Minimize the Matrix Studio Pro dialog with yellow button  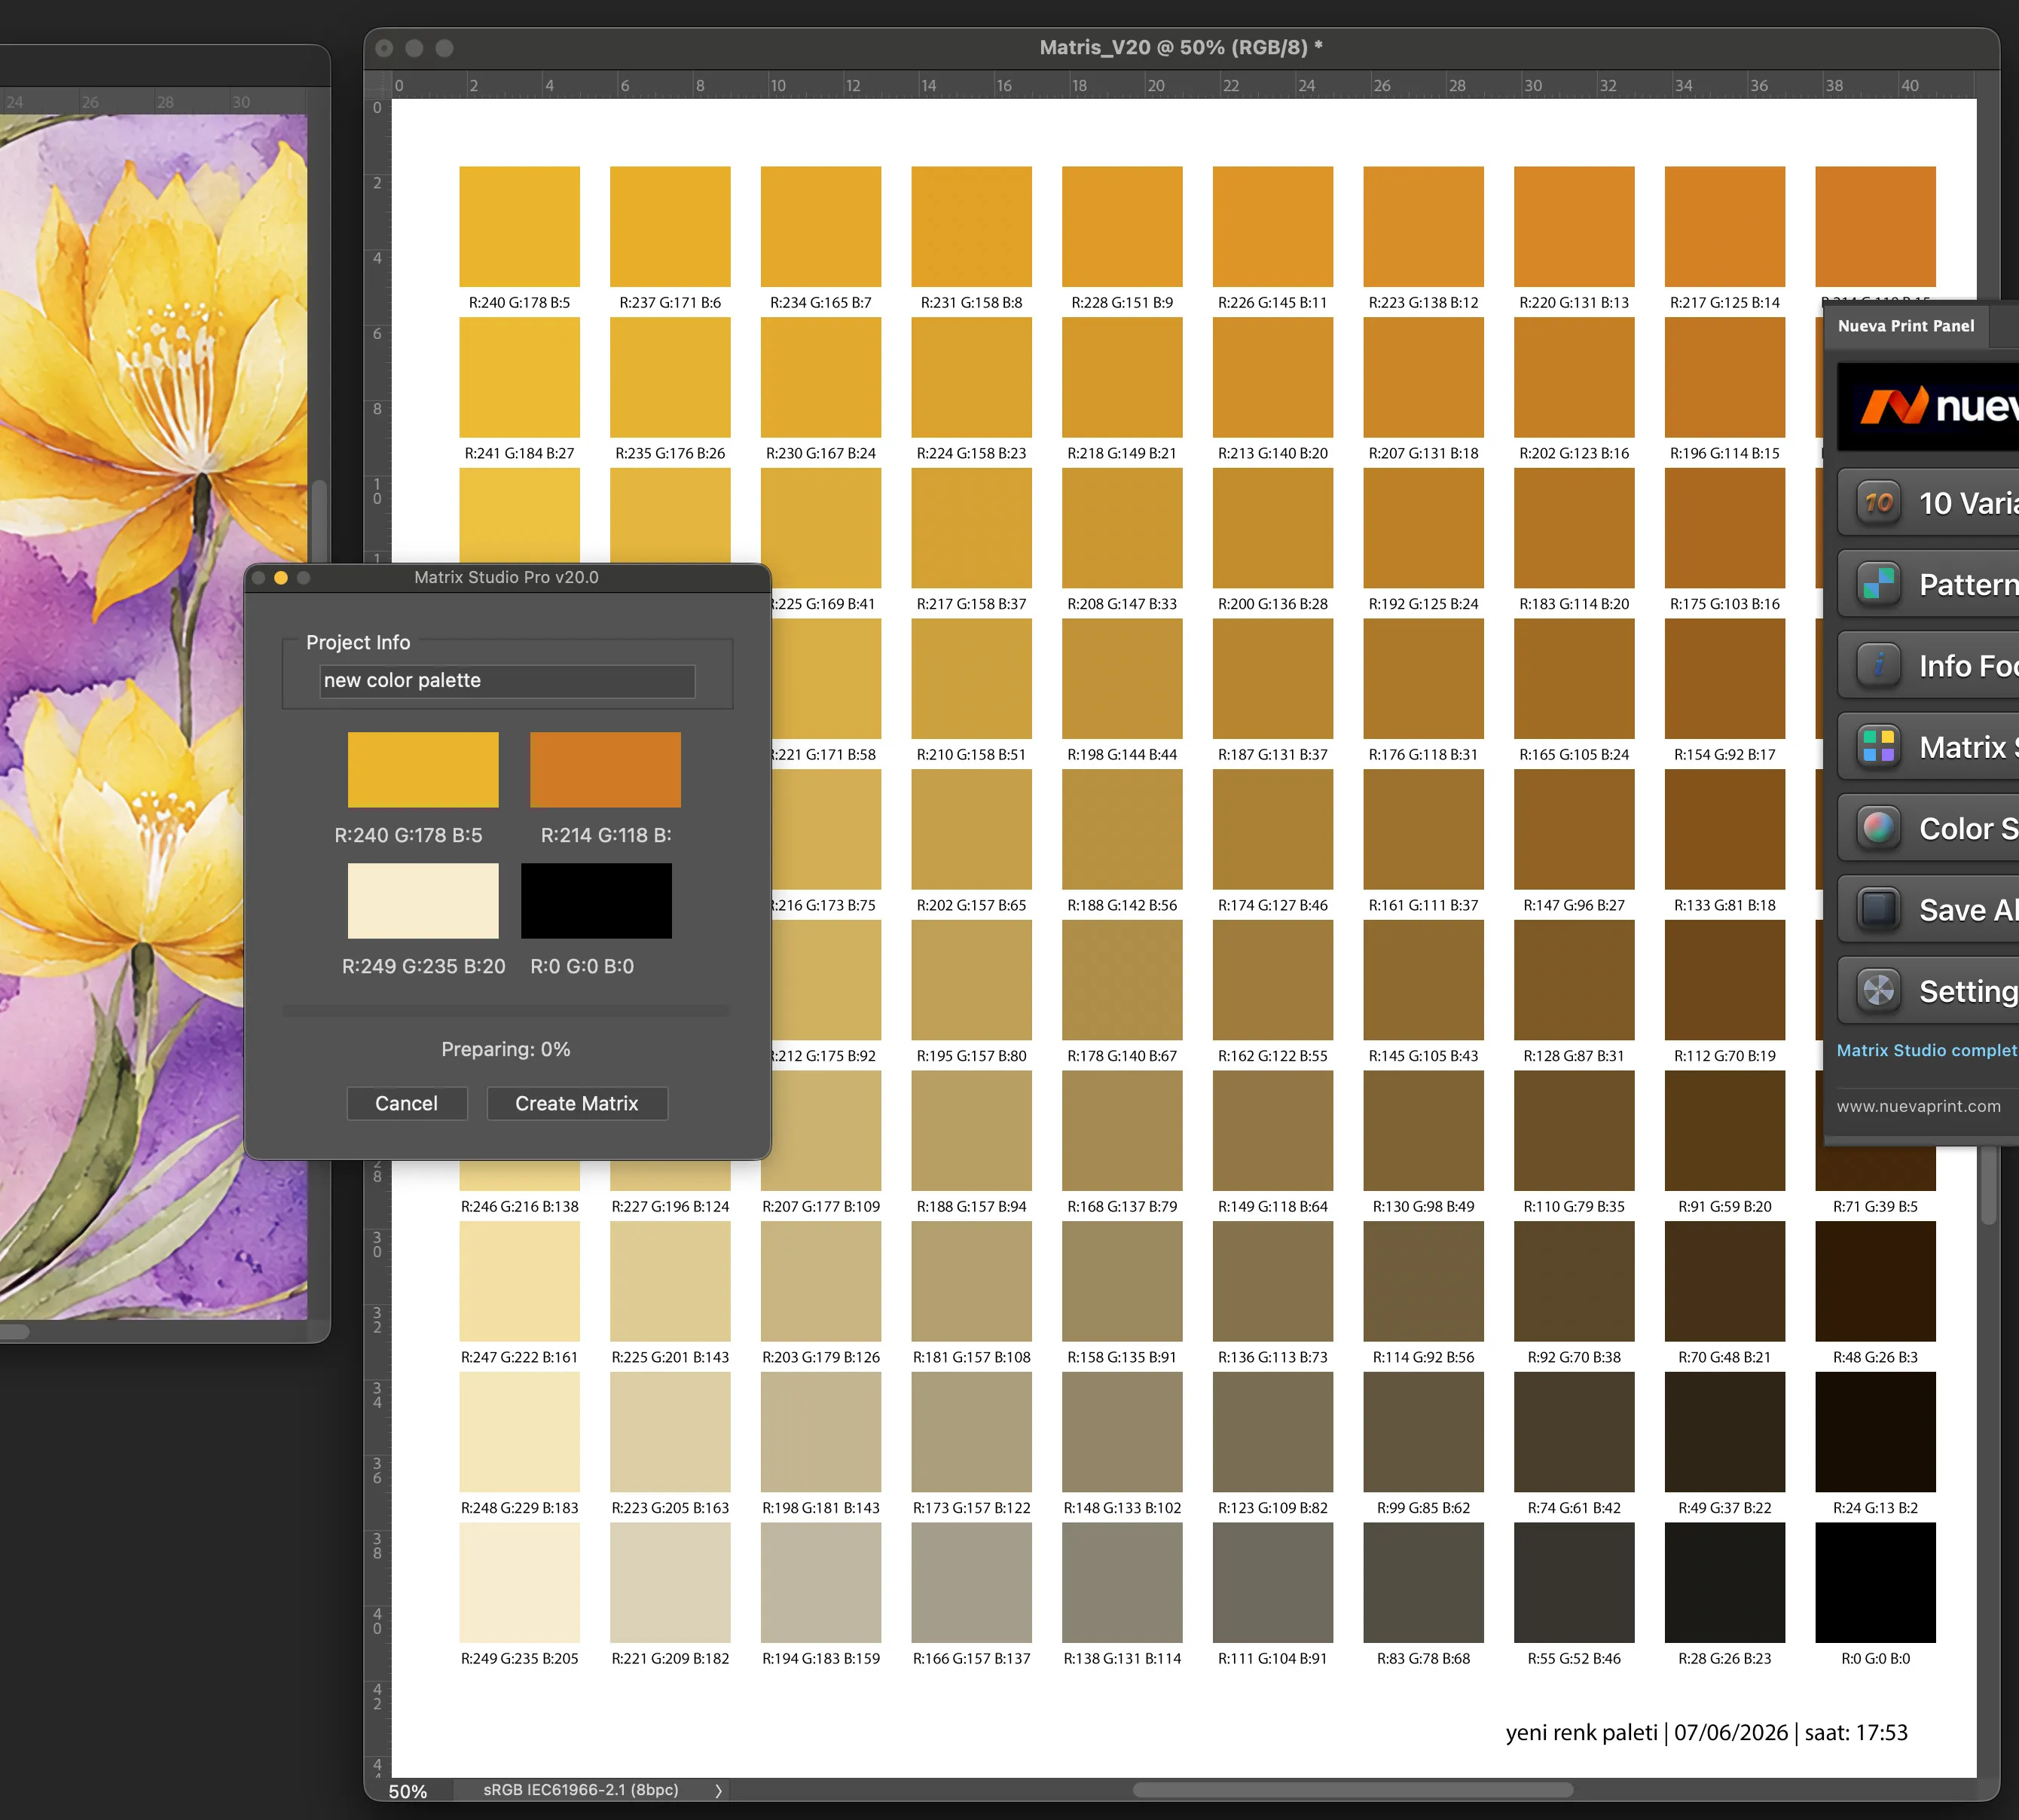[x=281, y=578]
